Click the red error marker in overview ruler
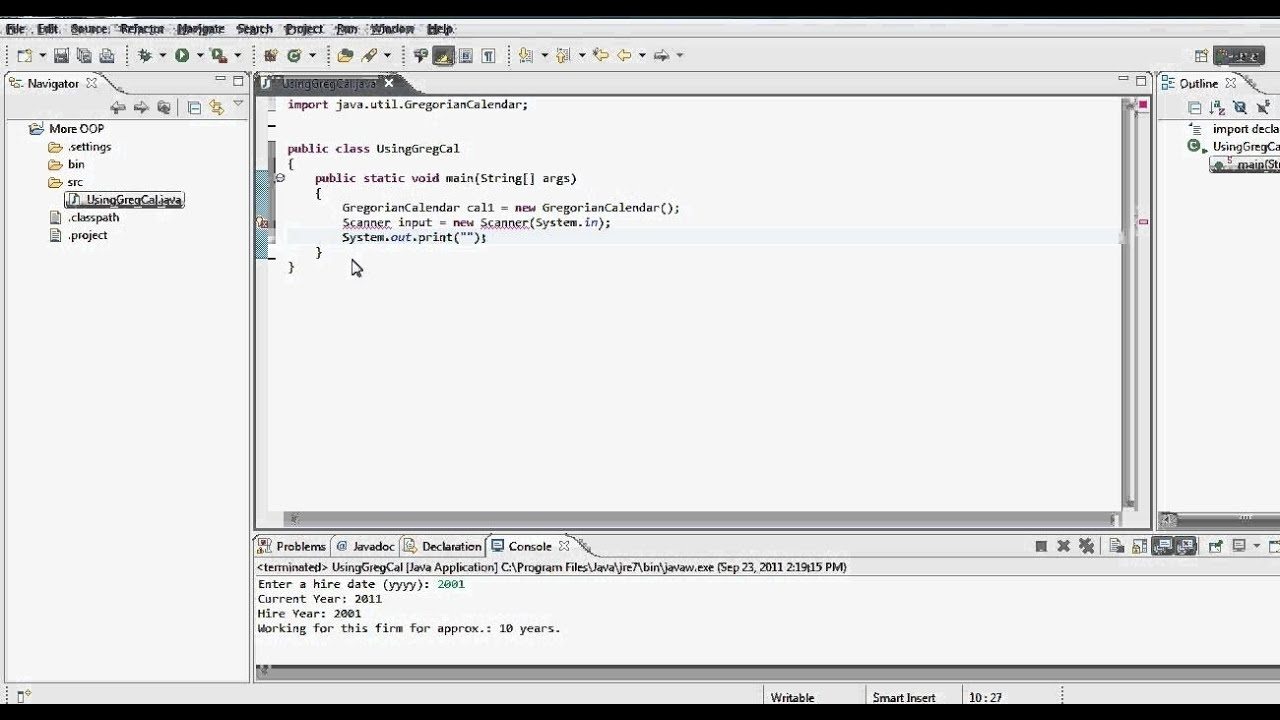Screen dimensions: 1280x720 pyautogui.click(x=1143, y=222)
